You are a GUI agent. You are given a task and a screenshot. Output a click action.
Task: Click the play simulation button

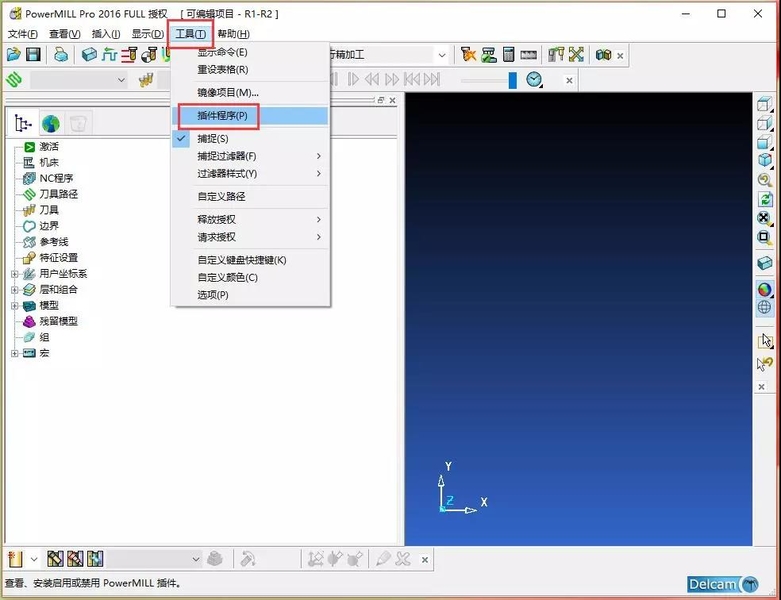(353, 79)
